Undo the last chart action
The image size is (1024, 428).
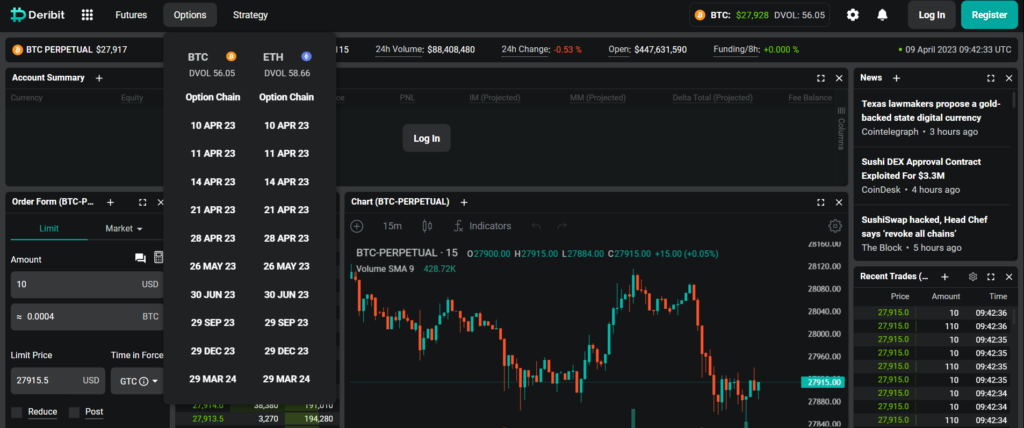click(x=536, y=226)
